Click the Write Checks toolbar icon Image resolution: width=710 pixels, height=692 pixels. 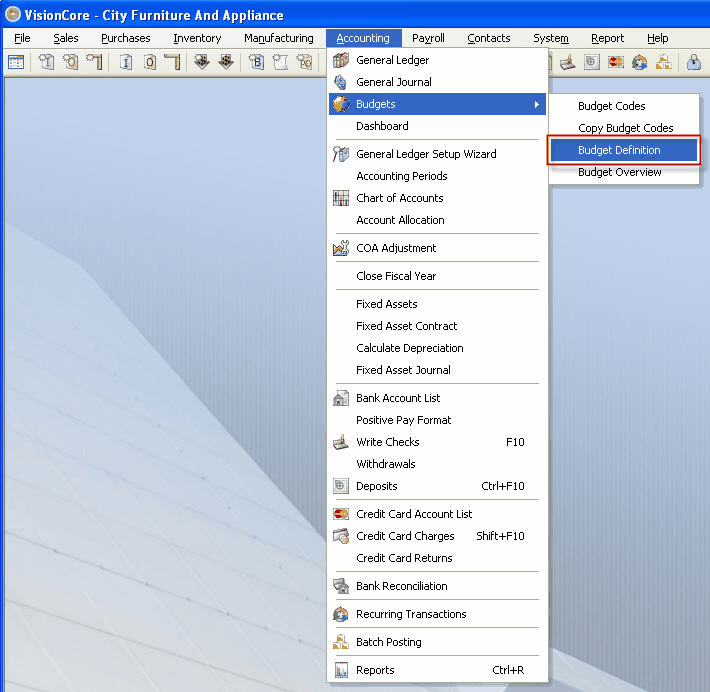point(567,62)
